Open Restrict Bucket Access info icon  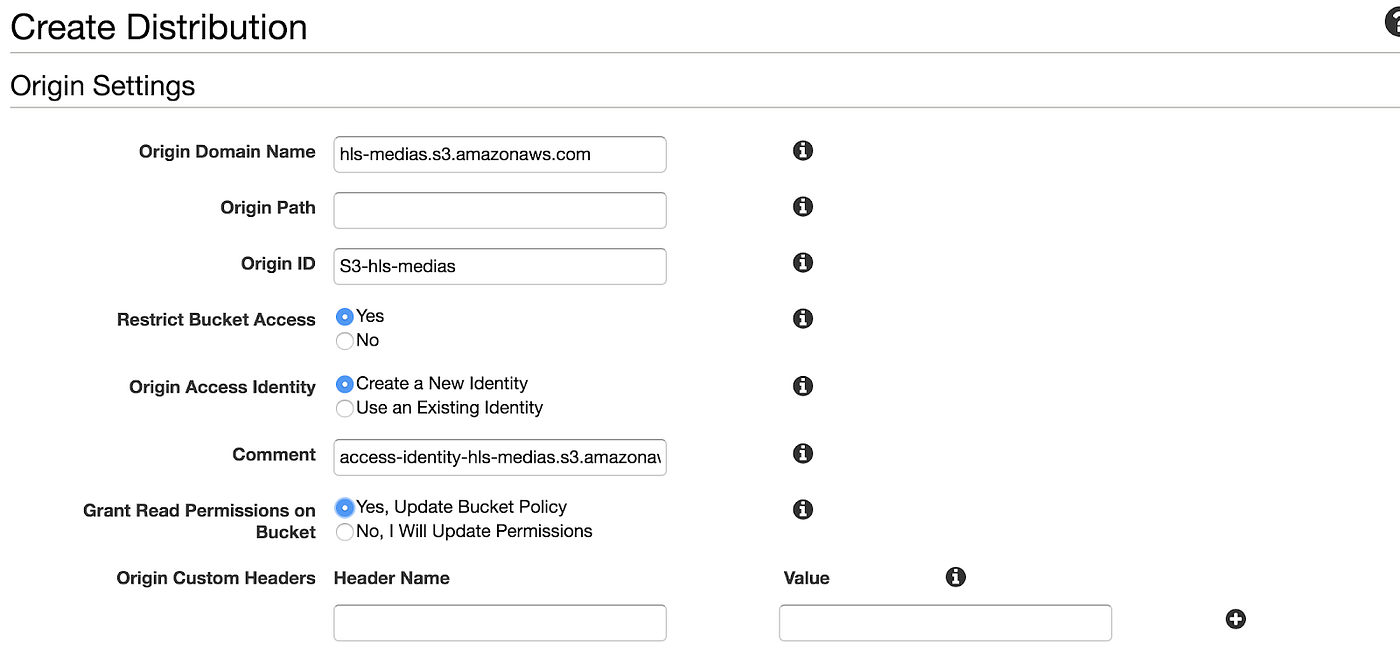802,318
